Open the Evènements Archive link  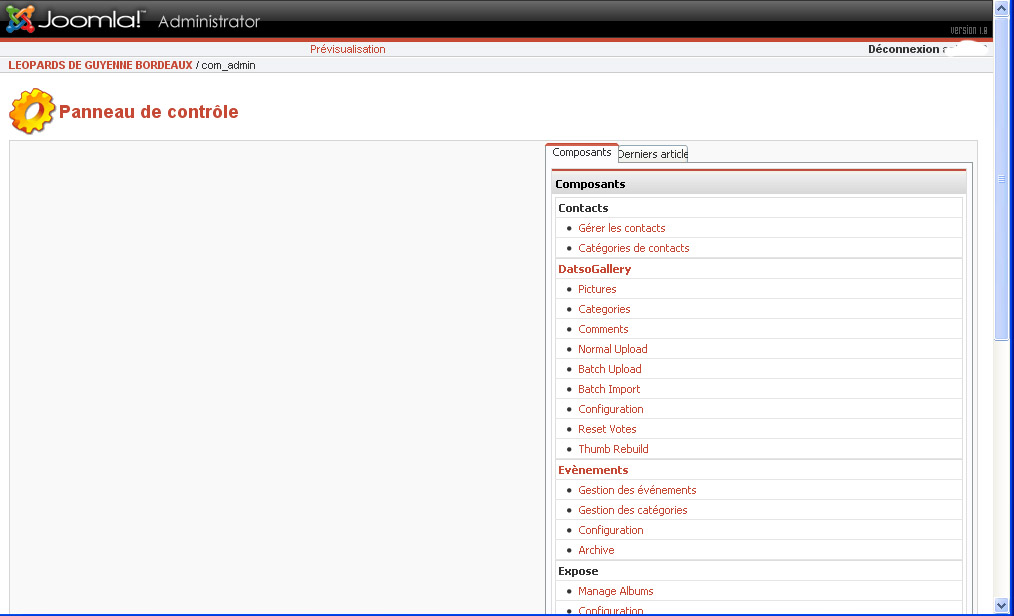(x=596, y=550)
